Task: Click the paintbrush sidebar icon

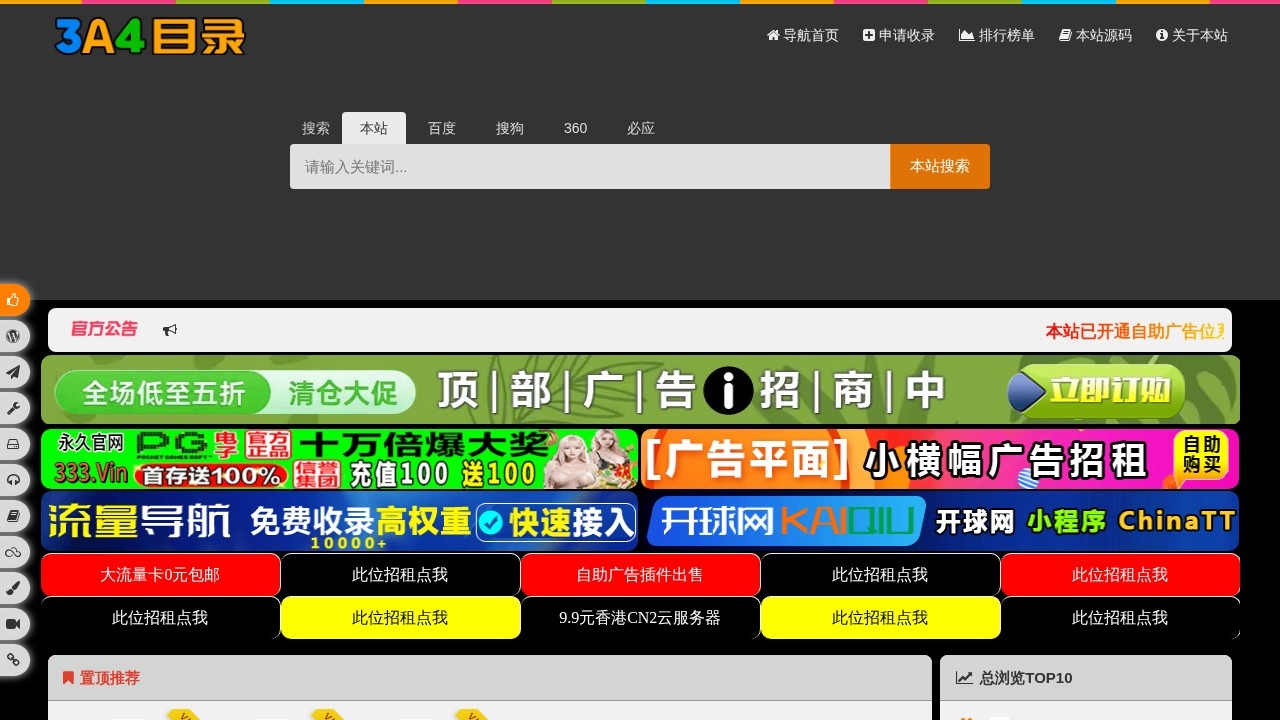Action: [x=13, y=588]
